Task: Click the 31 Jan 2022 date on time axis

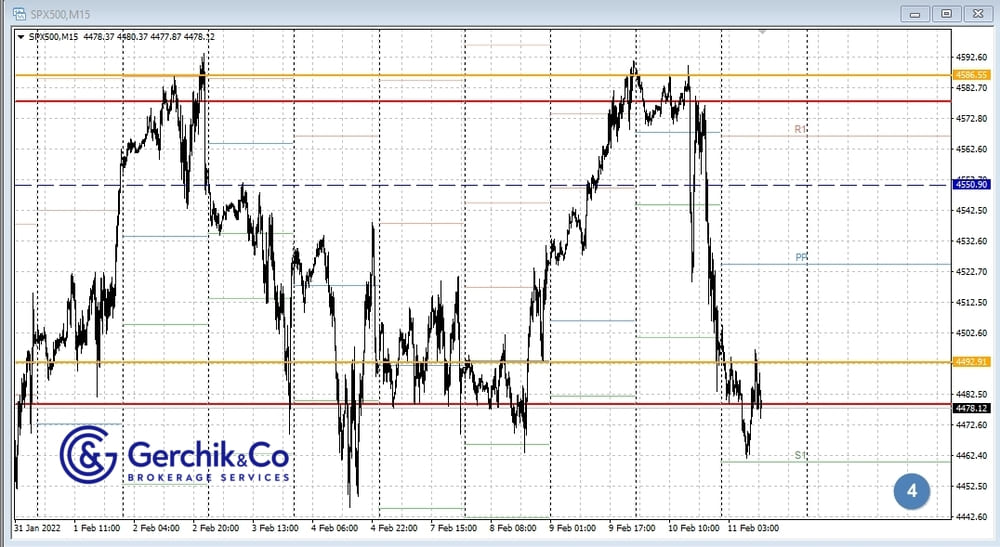Action: (x=39, y=527)
